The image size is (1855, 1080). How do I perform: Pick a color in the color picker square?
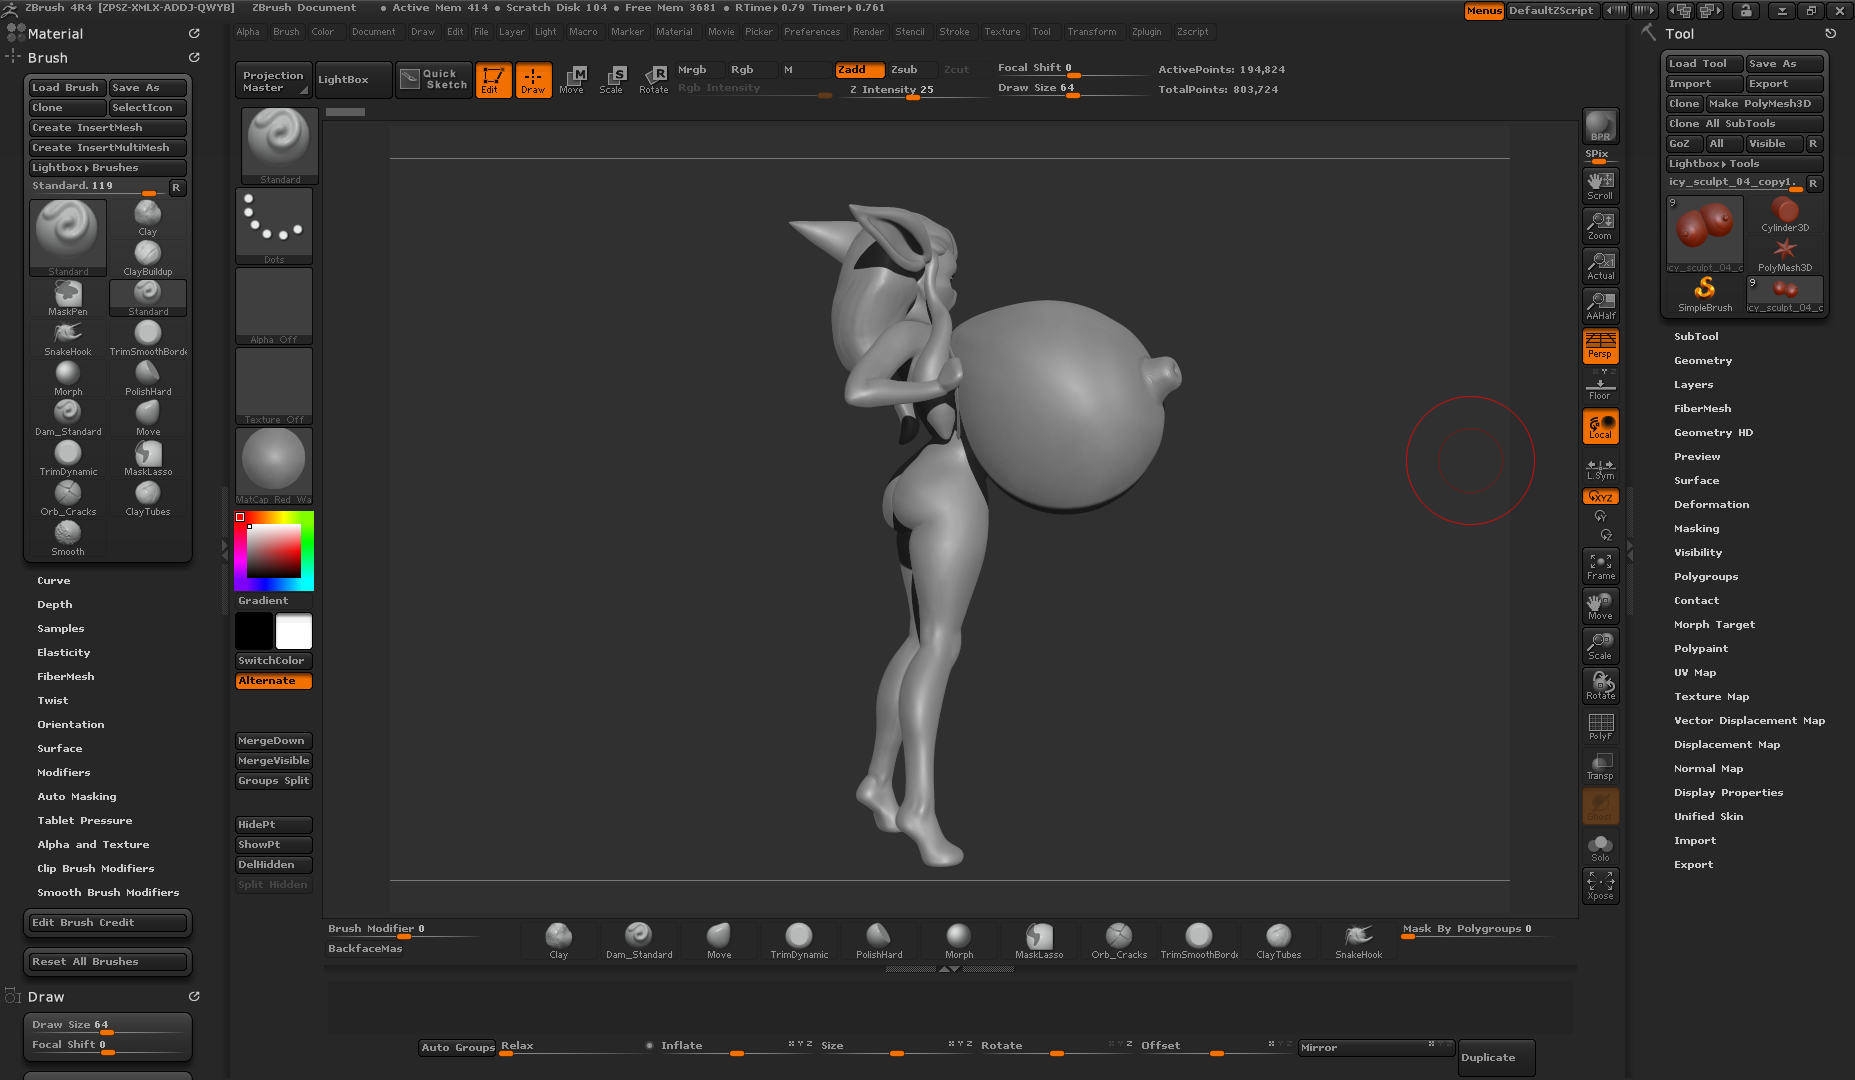pyautogui.click(x=274, y=551)
